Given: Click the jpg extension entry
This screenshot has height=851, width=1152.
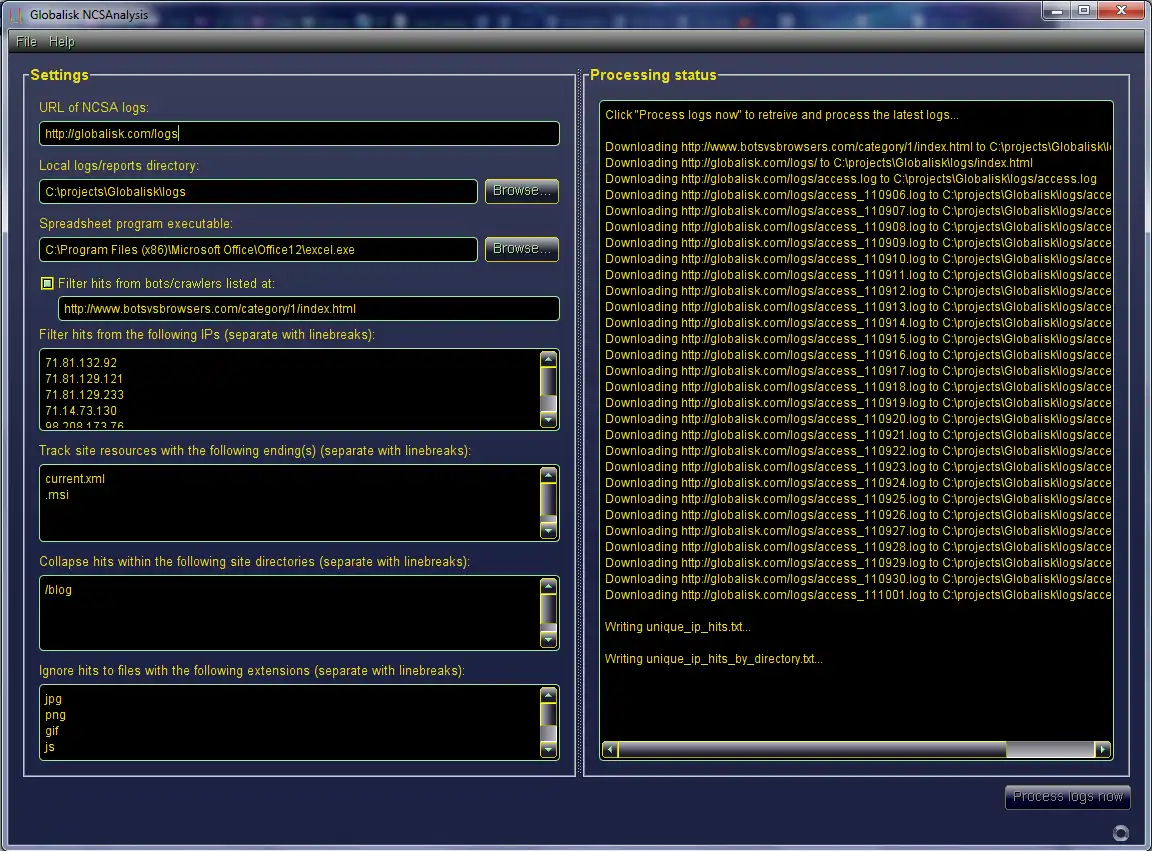Looking at the screenshot, I should 53,699.
